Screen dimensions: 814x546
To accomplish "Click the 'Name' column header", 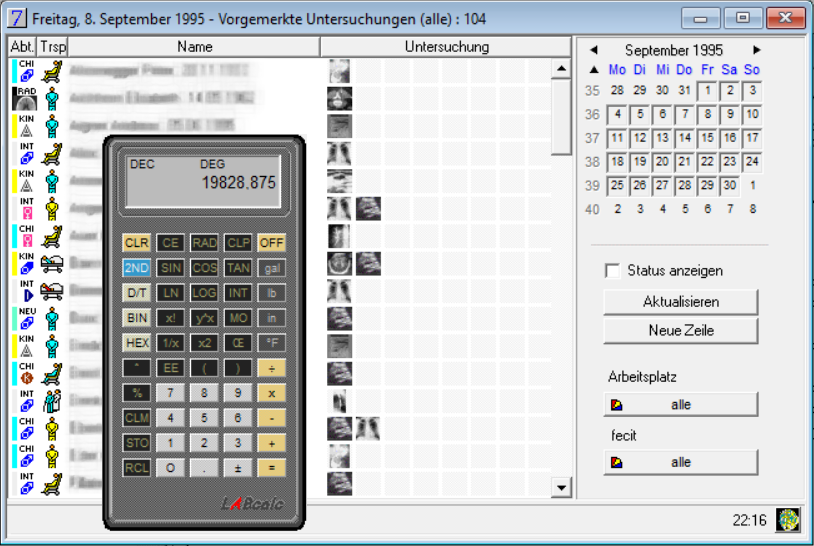I will pos(194,47).
